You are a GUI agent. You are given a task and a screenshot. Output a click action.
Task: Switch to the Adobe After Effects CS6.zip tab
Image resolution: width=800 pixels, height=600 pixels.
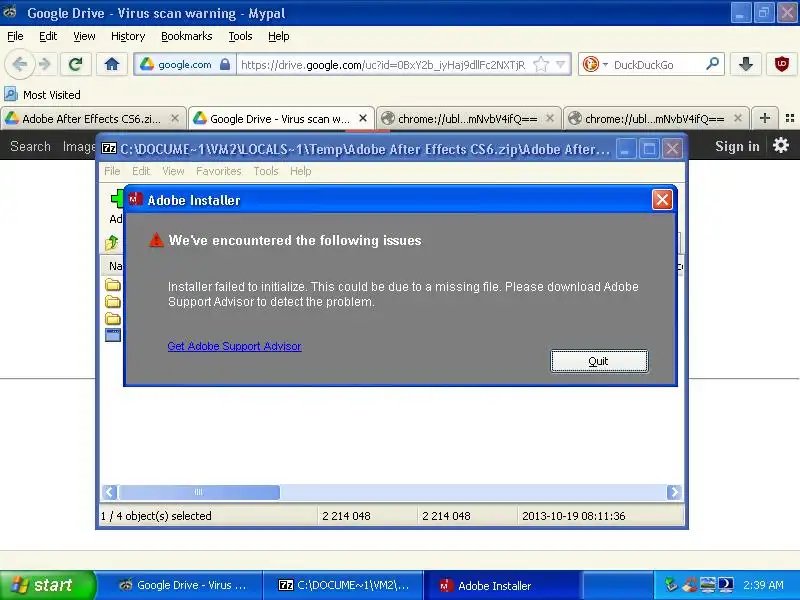(92, 119)
